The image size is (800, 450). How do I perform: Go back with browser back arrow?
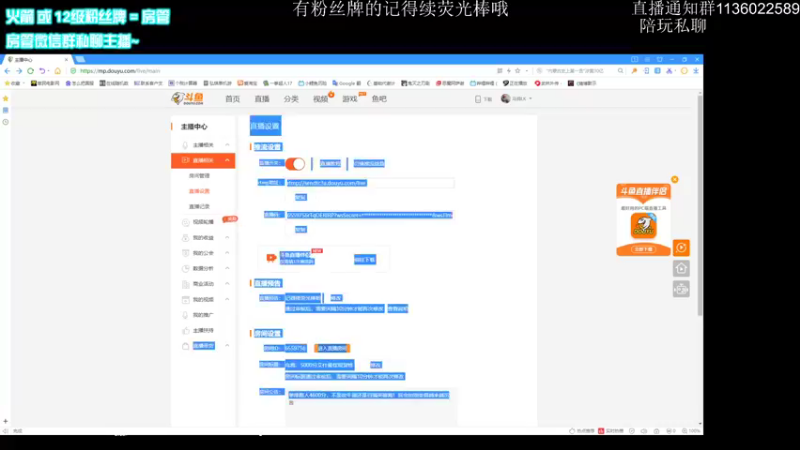[7, 71]
